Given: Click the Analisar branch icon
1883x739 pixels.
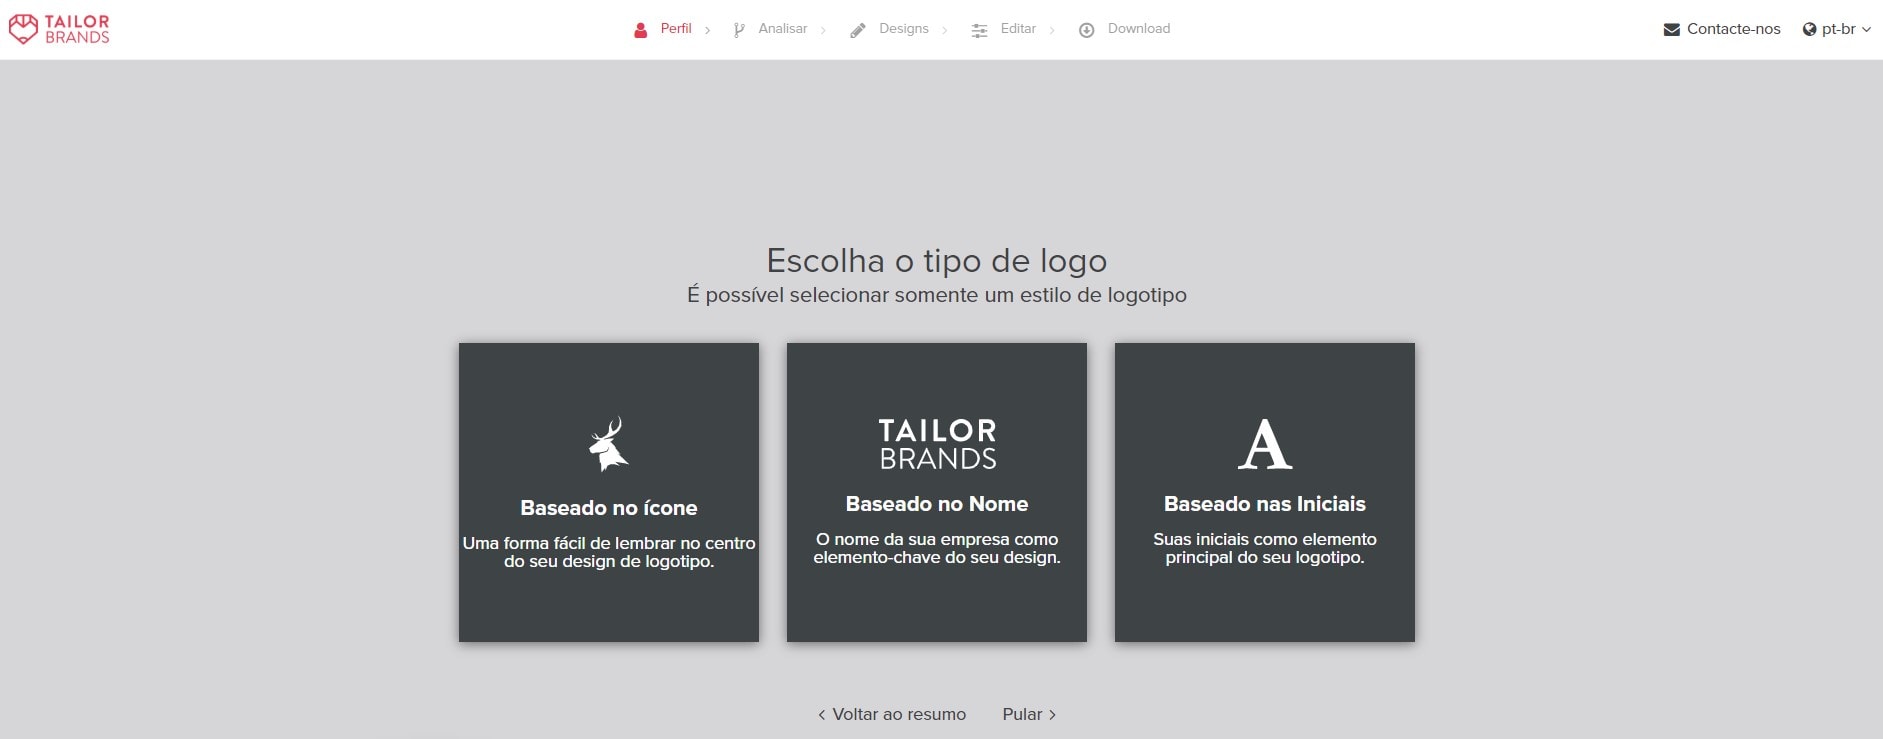Looking at the screenshot, I should coord(739,30).
